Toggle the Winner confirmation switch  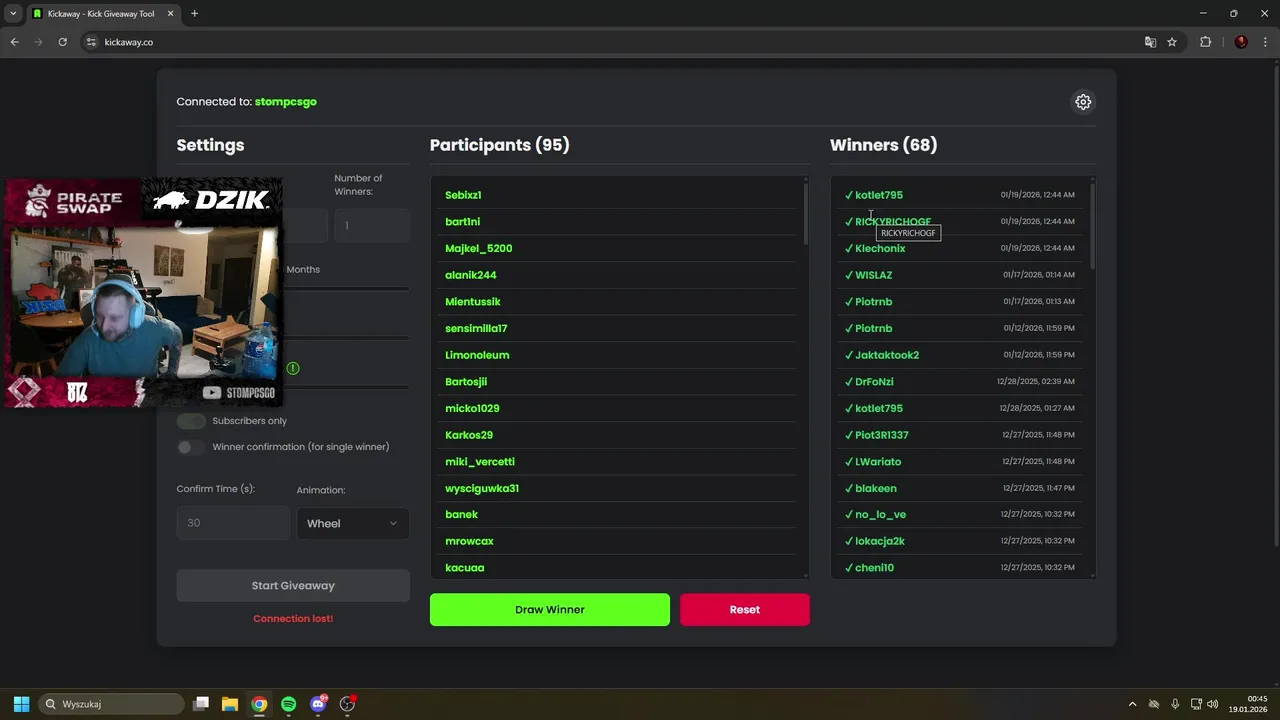pyautogui.click(x=191, y=447)
